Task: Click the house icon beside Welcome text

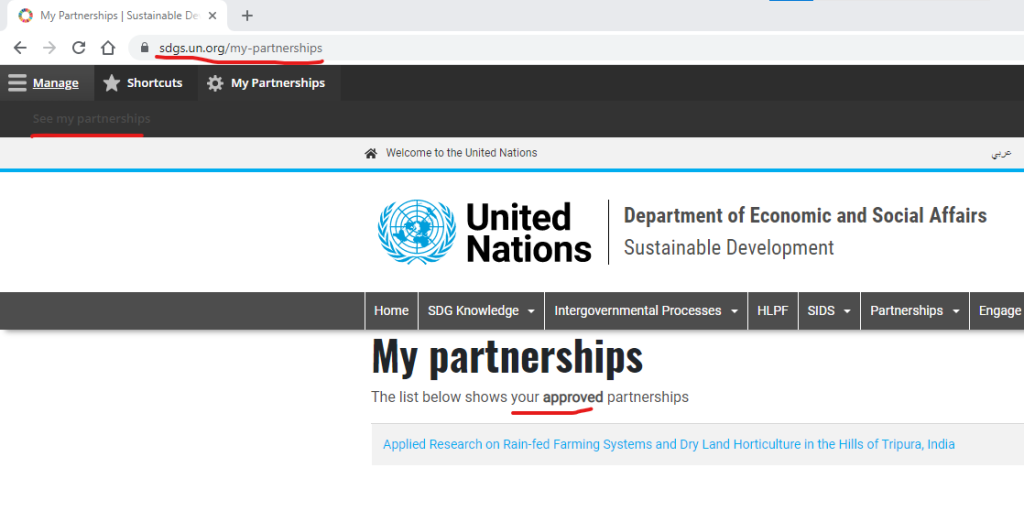Action: (x=371, y=154)
